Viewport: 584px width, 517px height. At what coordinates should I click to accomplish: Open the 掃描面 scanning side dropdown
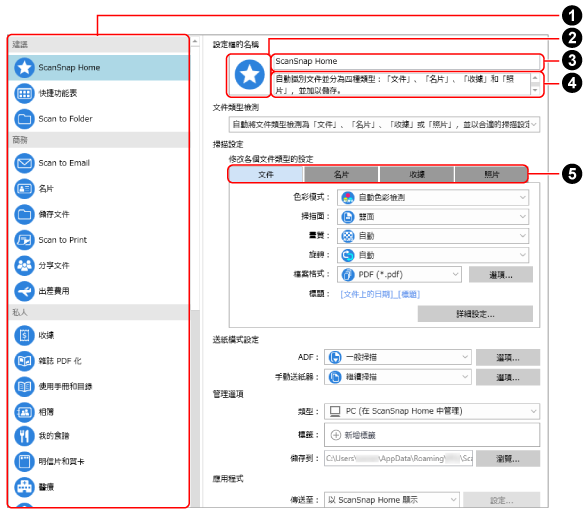[433, 217]
